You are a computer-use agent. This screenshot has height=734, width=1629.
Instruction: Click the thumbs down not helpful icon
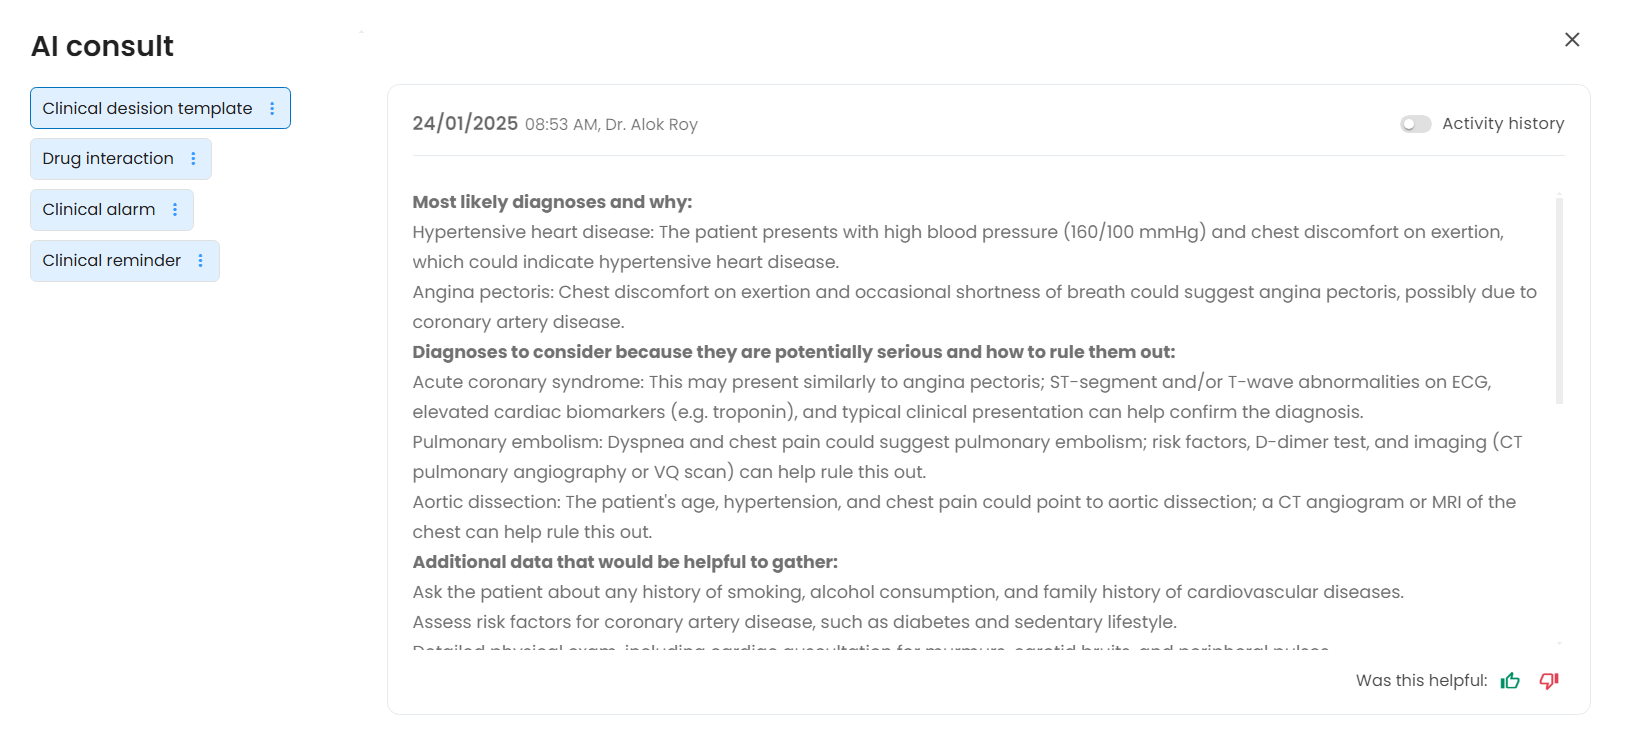point(1549,681)
